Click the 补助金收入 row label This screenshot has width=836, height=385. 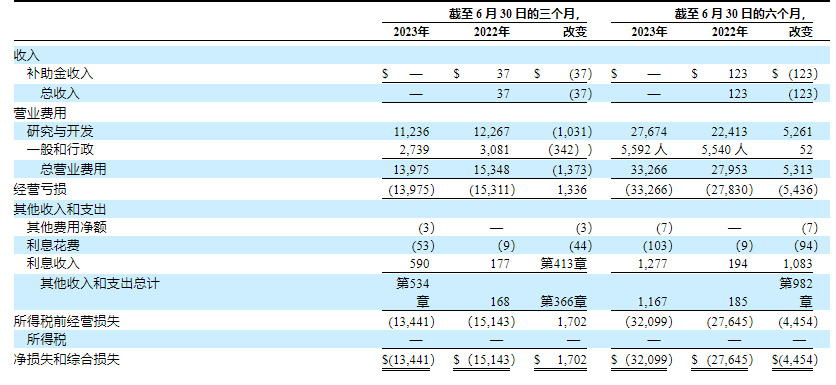pos(60,74)
